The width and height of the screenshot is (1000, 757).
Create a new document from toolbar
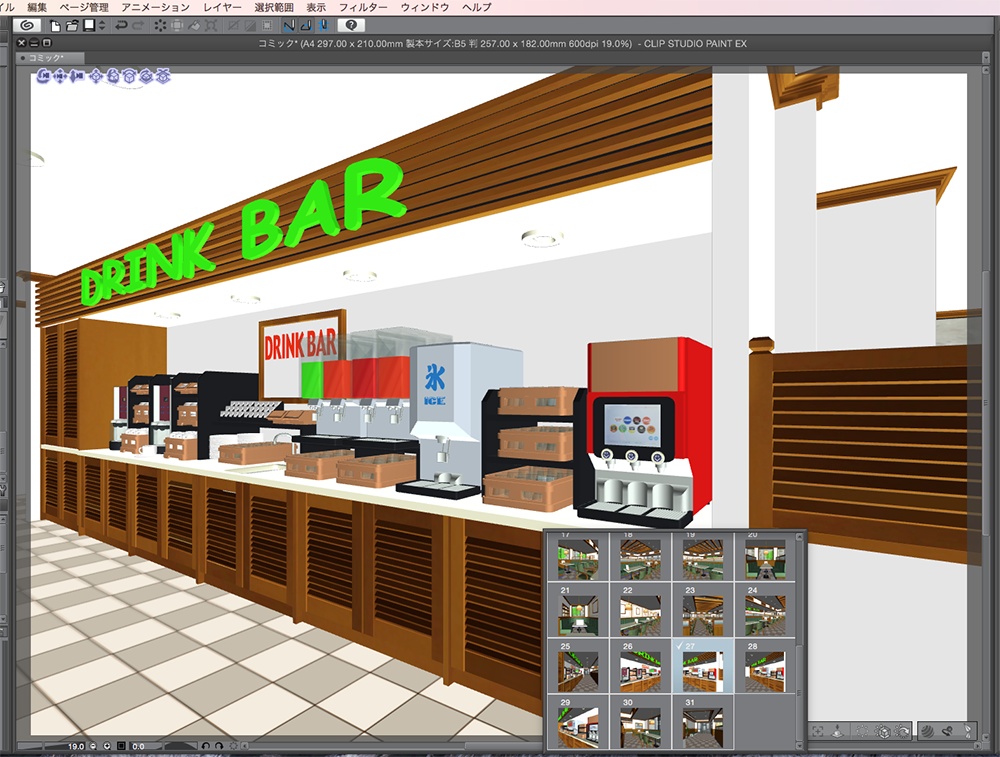(55, 26)
